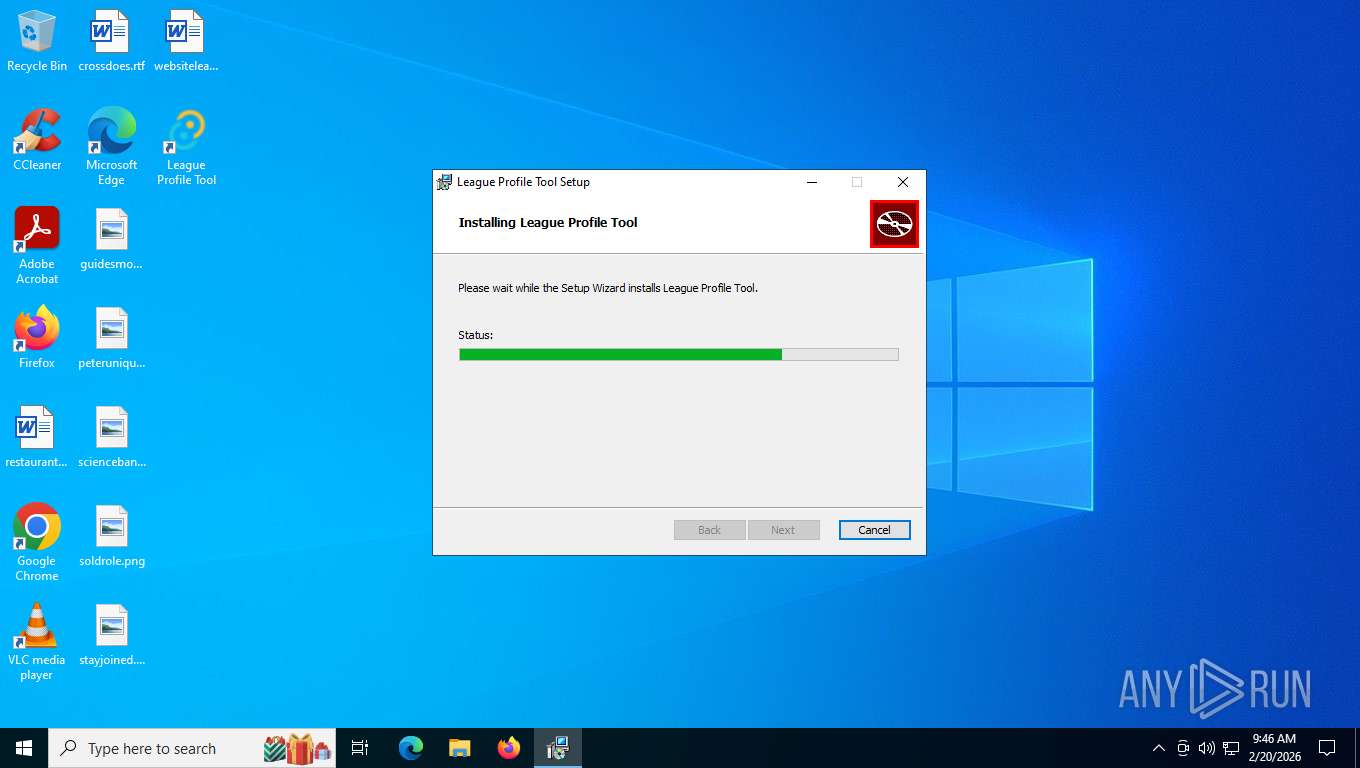Select the installer task on the taskbar

558,748
